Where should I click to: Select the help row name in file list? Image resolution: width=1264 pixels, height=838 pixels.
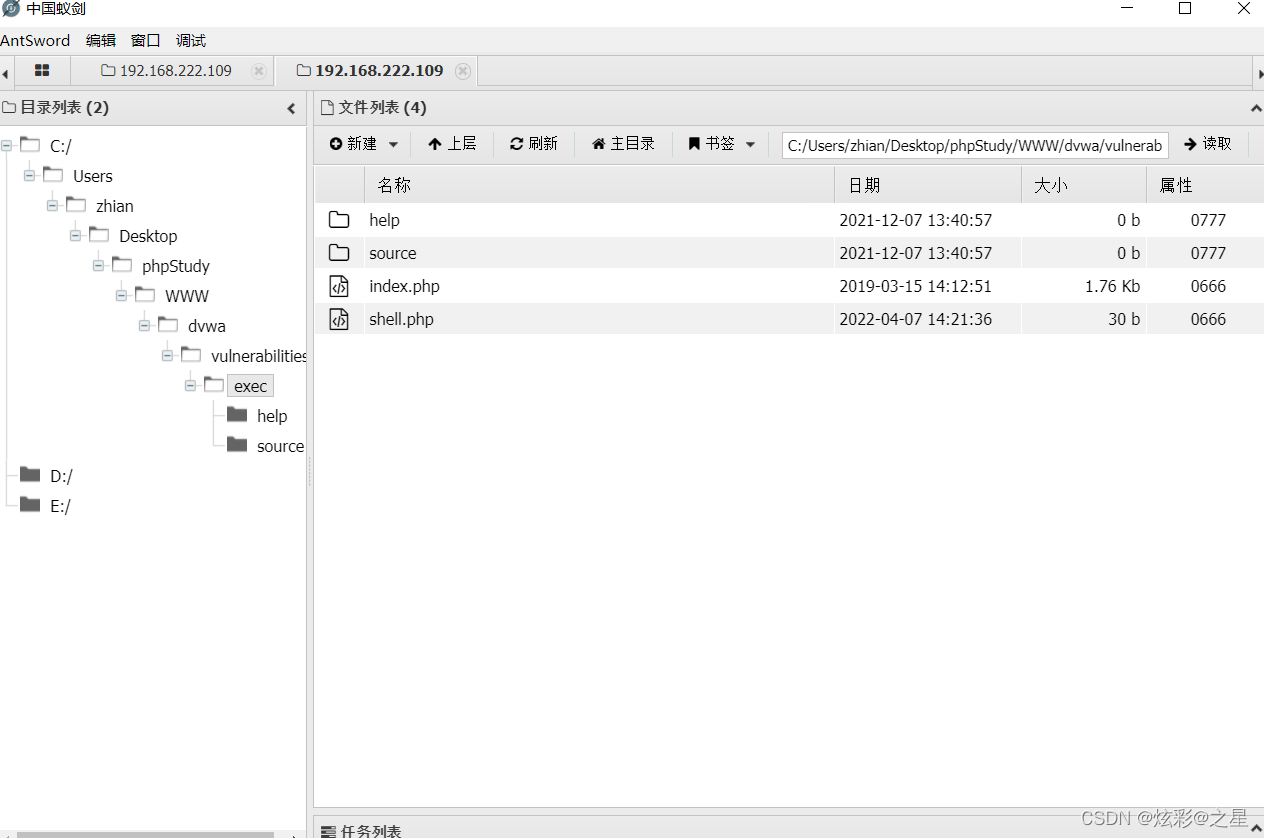[384, 220]
